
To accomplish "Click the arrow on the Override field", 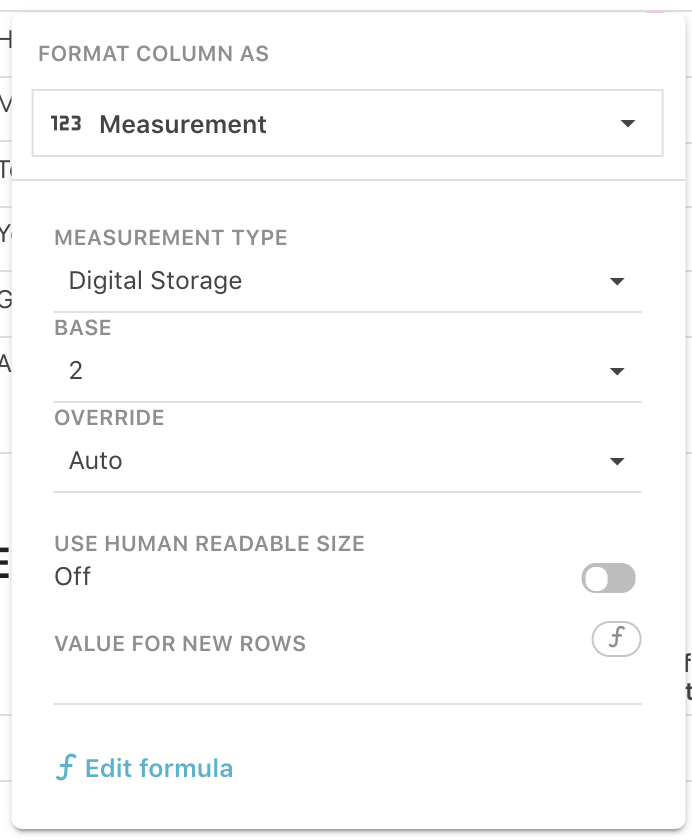I will [x=617, y=462].
